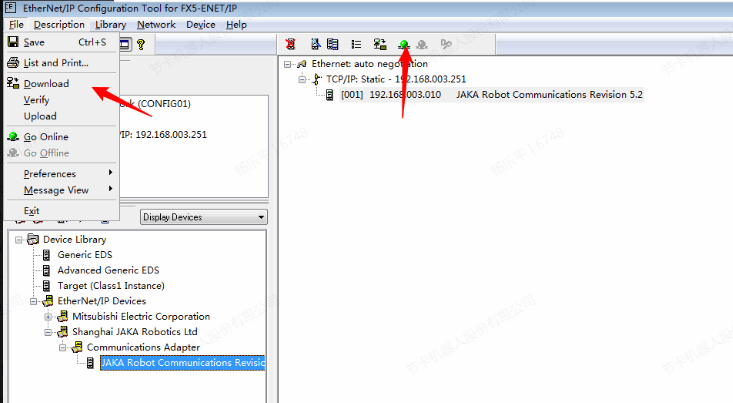Collapse the Ethernet auto negotiation tree node
733x403 pixels.
(x=289, y=64)
